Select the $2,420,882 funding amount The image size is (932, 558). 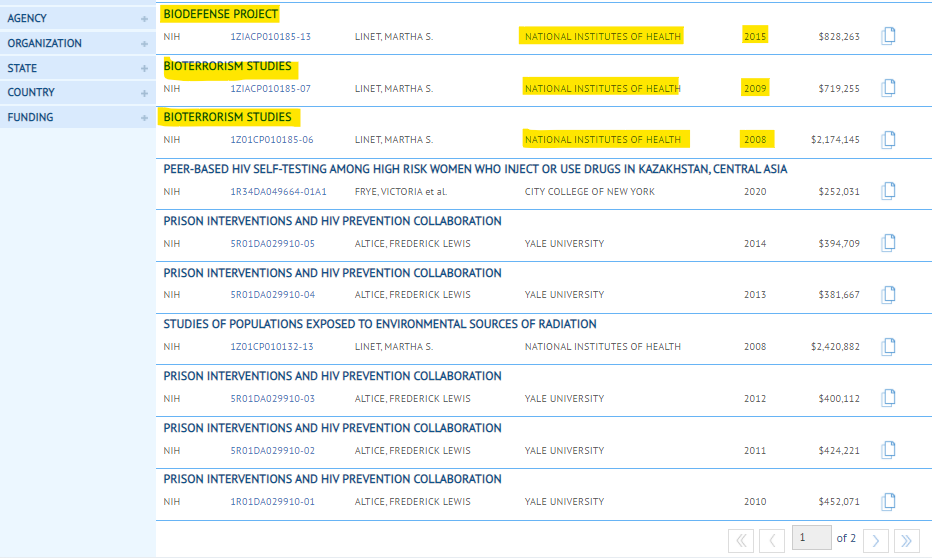pos(835,346)
